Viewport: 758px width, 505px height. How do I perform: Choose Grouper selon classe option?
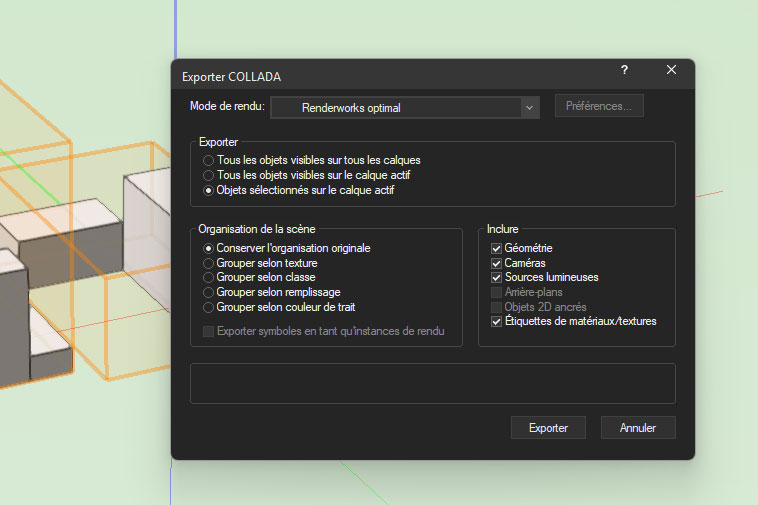pyautogui.click(x=208, y=277)
